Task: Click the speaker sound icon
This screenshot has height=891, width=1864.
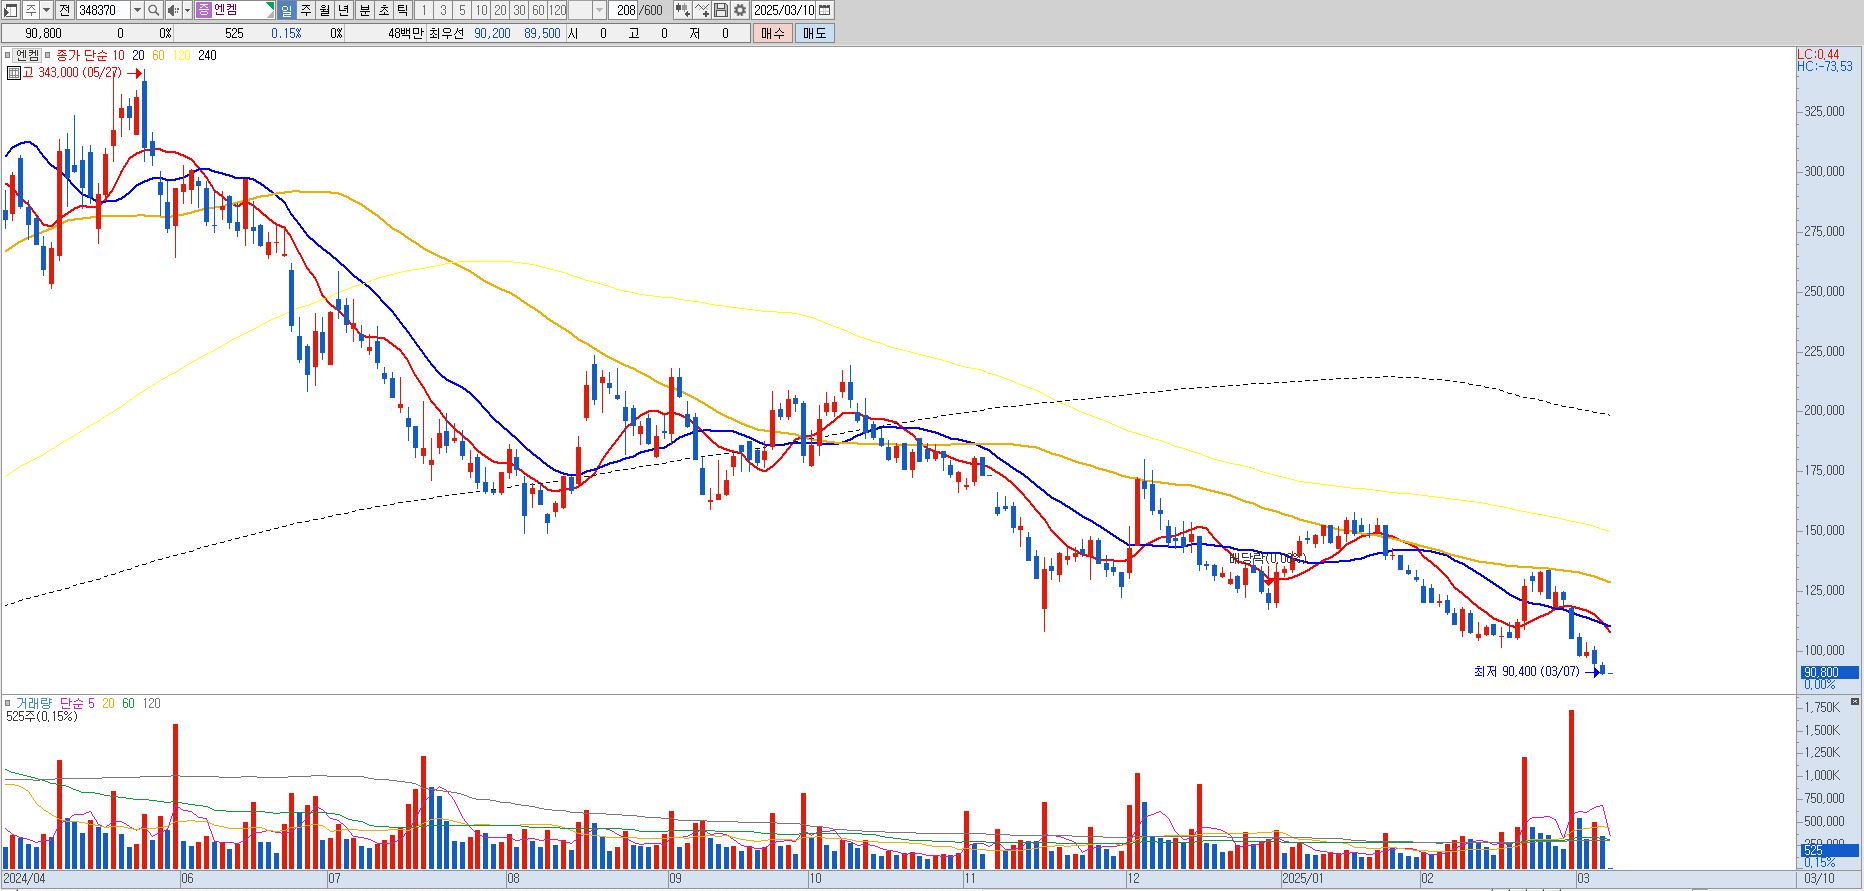Action: (173, 10)
